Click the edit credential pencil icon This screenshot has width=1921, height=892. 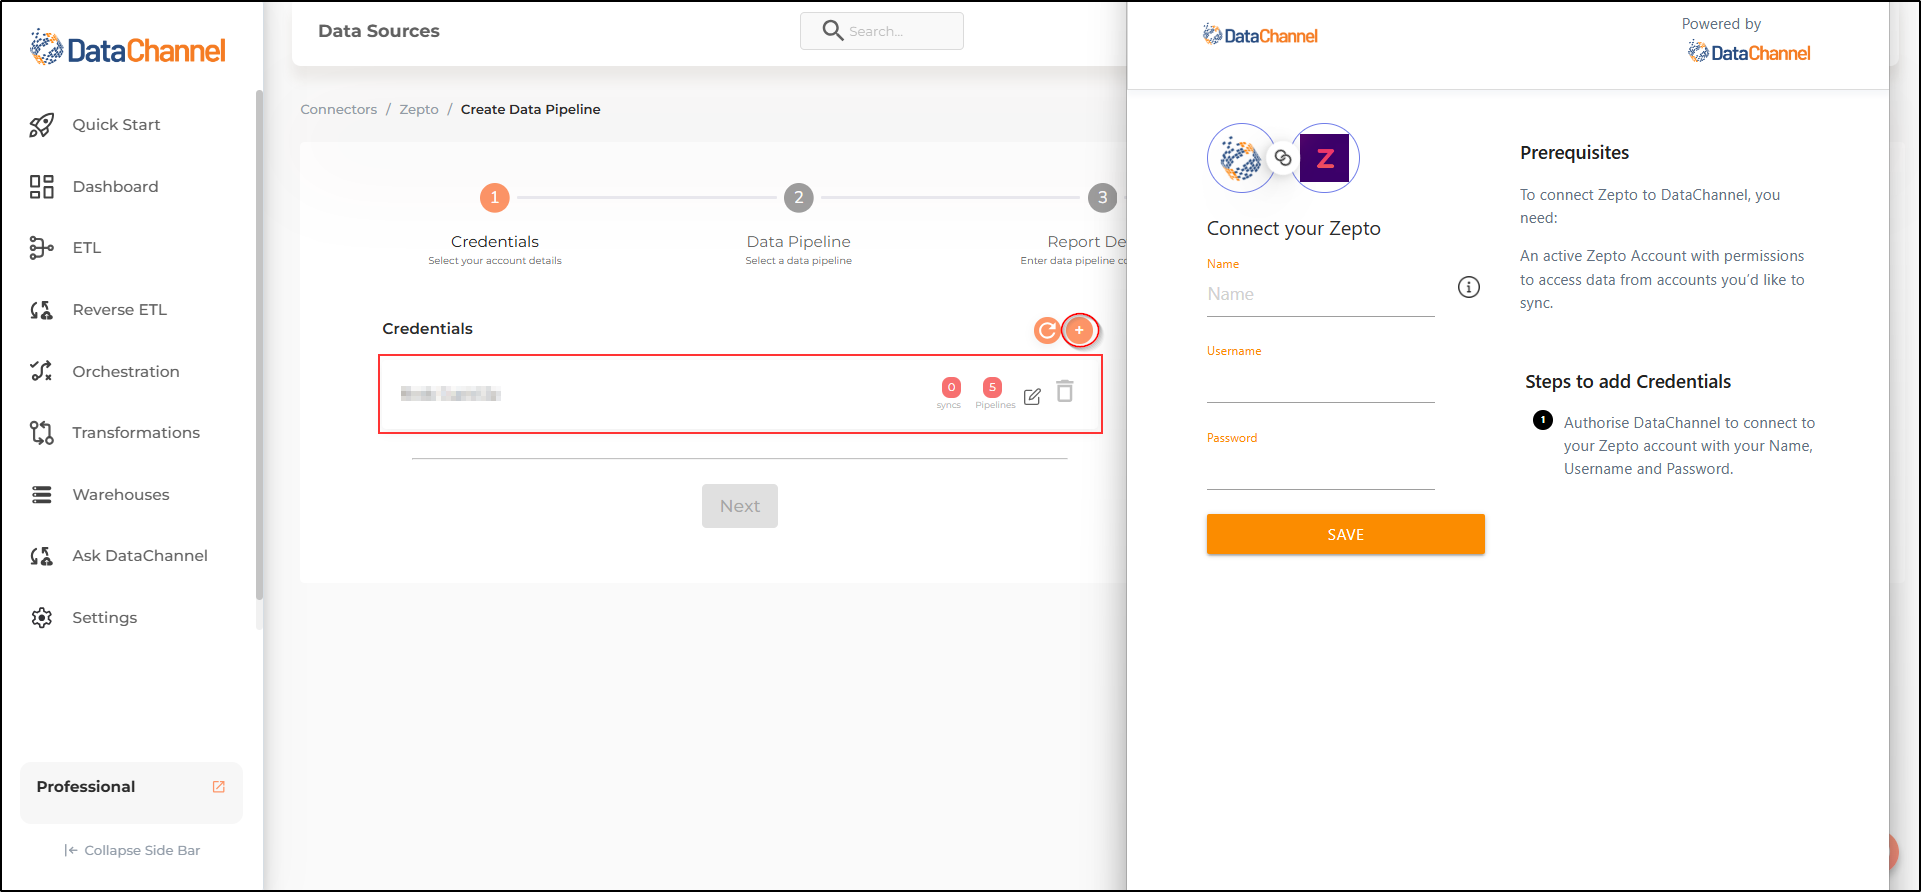1032,396
